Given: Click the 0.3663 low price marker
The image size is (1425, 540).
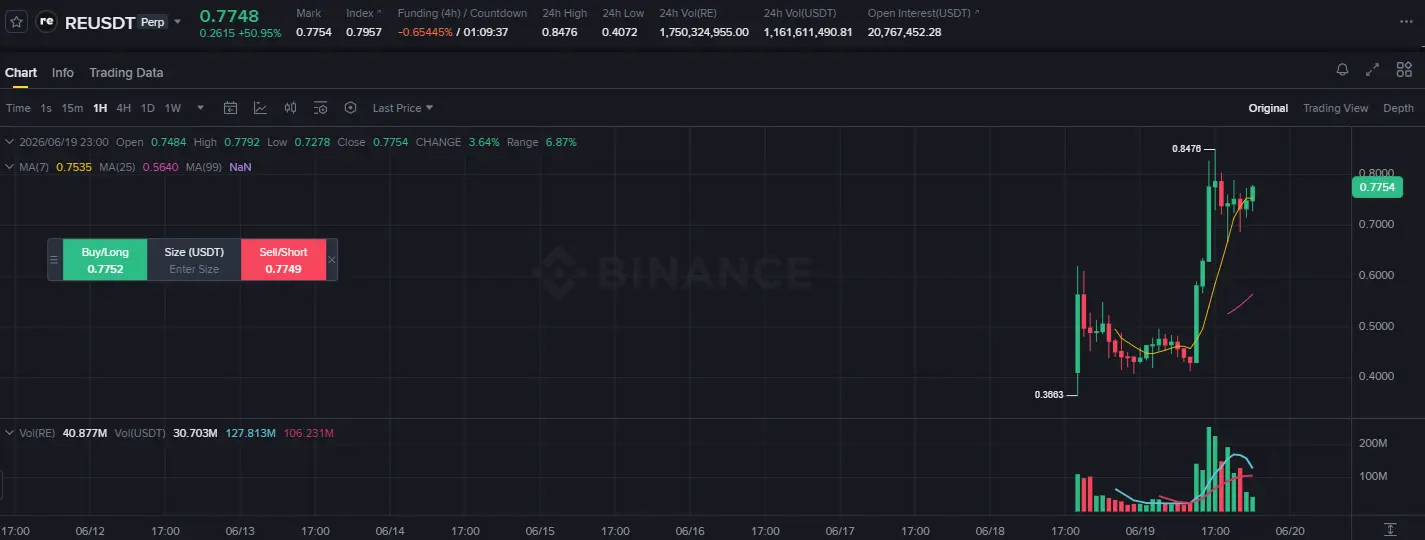Looking at the screenshot, I should point(1048,395).
